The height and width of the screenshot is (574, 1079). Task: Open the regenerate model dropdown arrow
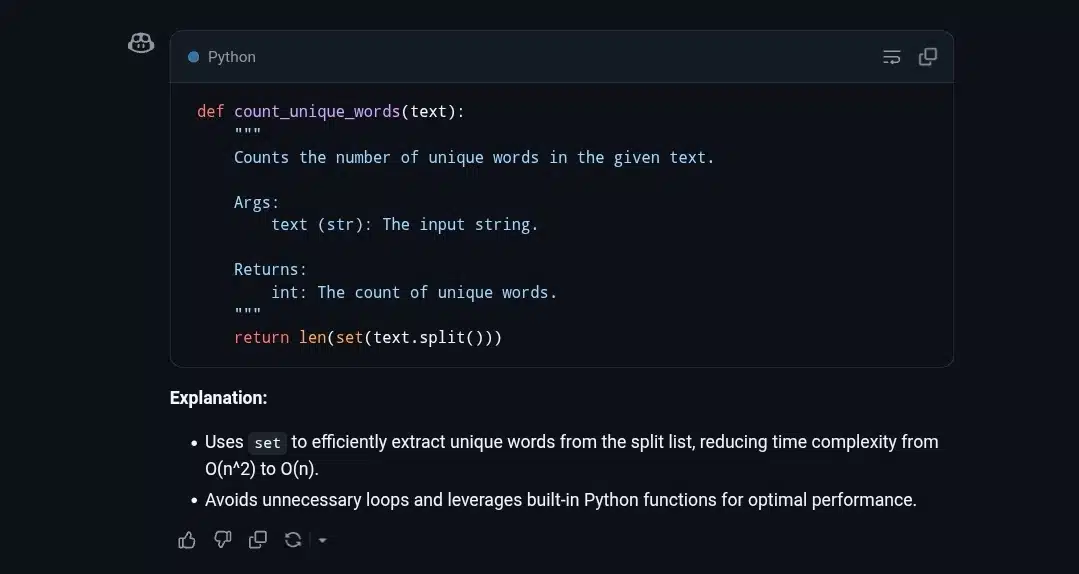pyautogui.click(x=322, y=541)
